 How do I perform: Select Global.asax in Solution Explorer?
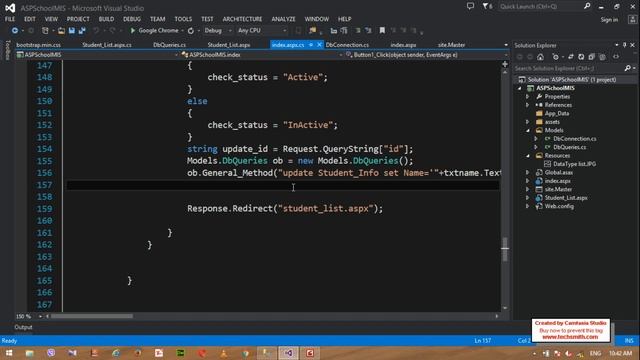(559, 173)
